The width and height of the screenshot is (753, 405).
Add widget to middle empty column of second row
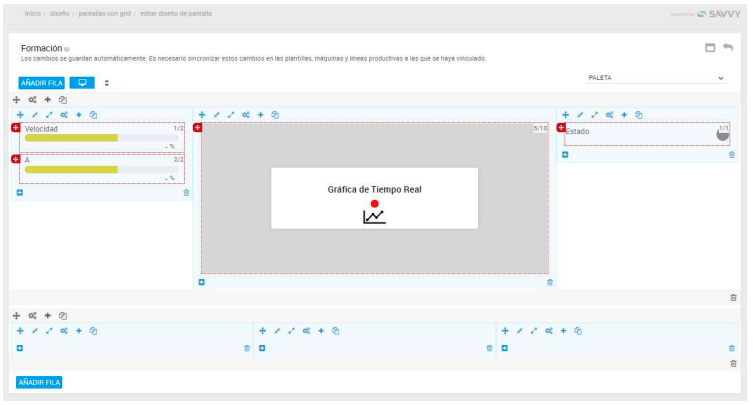(x=262, y=348)
